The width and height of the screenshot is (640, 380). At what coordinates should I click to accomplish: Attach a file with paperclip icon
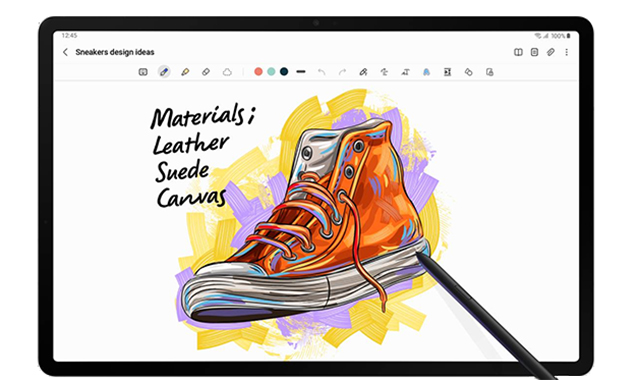(551, 52)
